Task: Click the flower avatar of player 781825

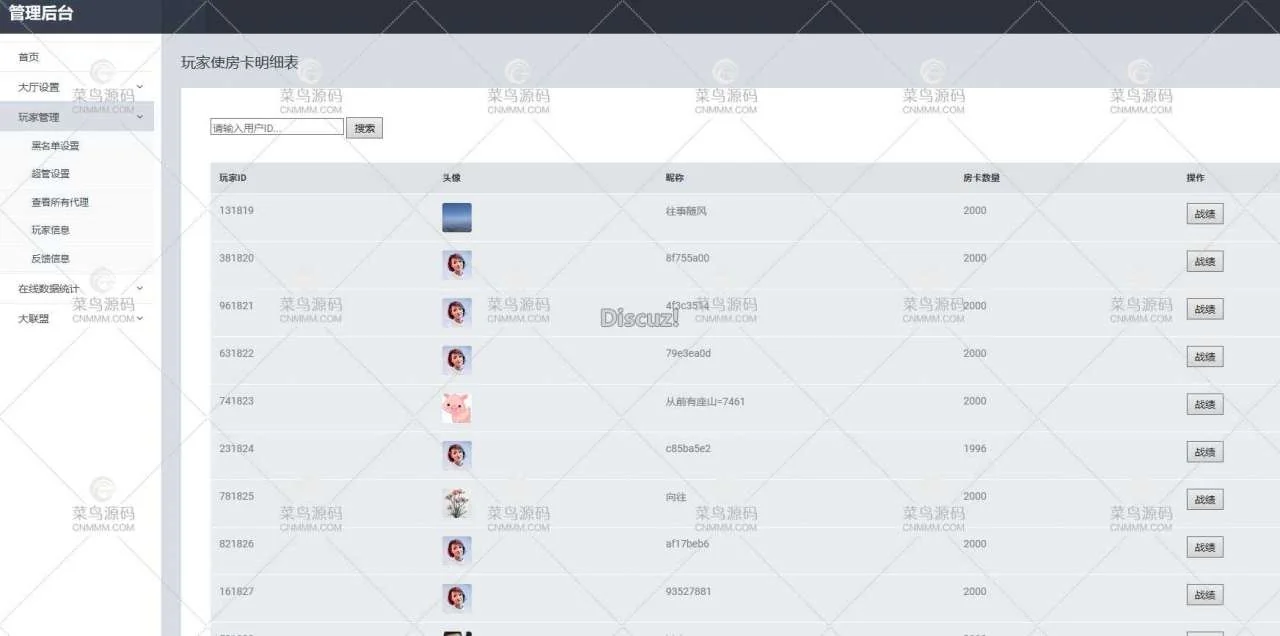Action: click(x=457, y=503)
